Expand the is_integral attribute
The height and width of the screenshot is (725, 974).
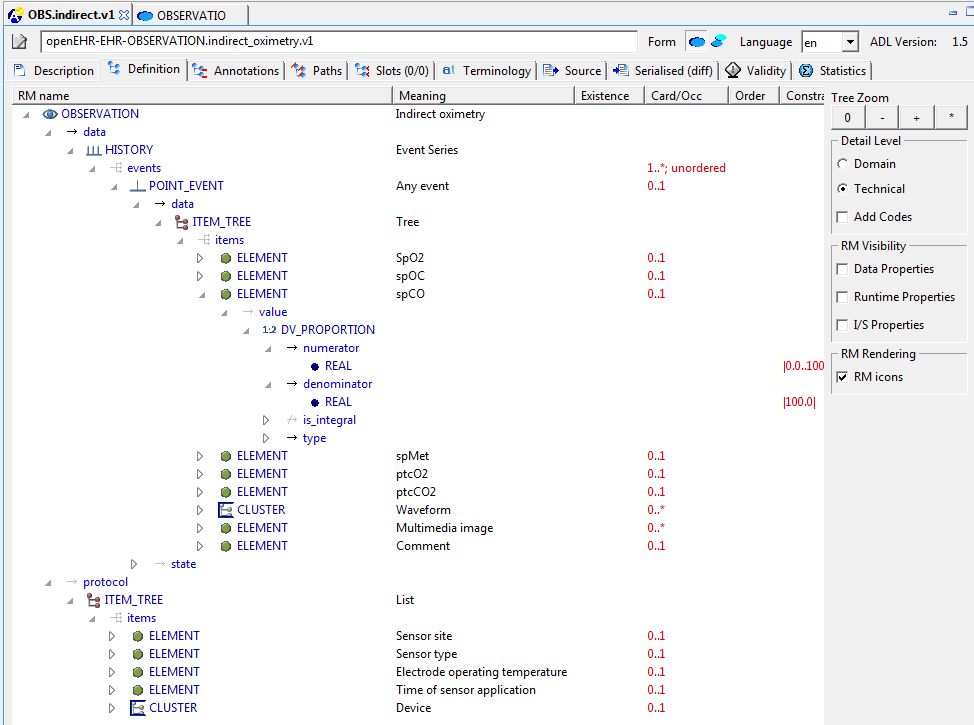point(266,421)
